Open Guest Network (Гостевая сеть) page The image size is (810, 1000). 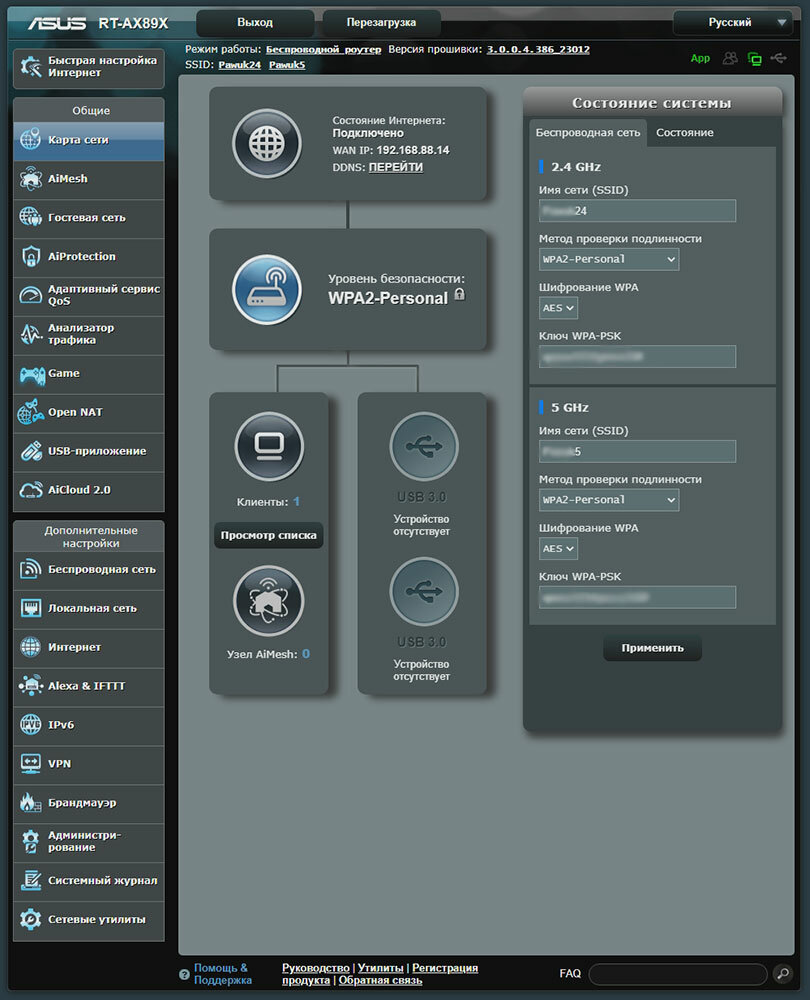89,218
